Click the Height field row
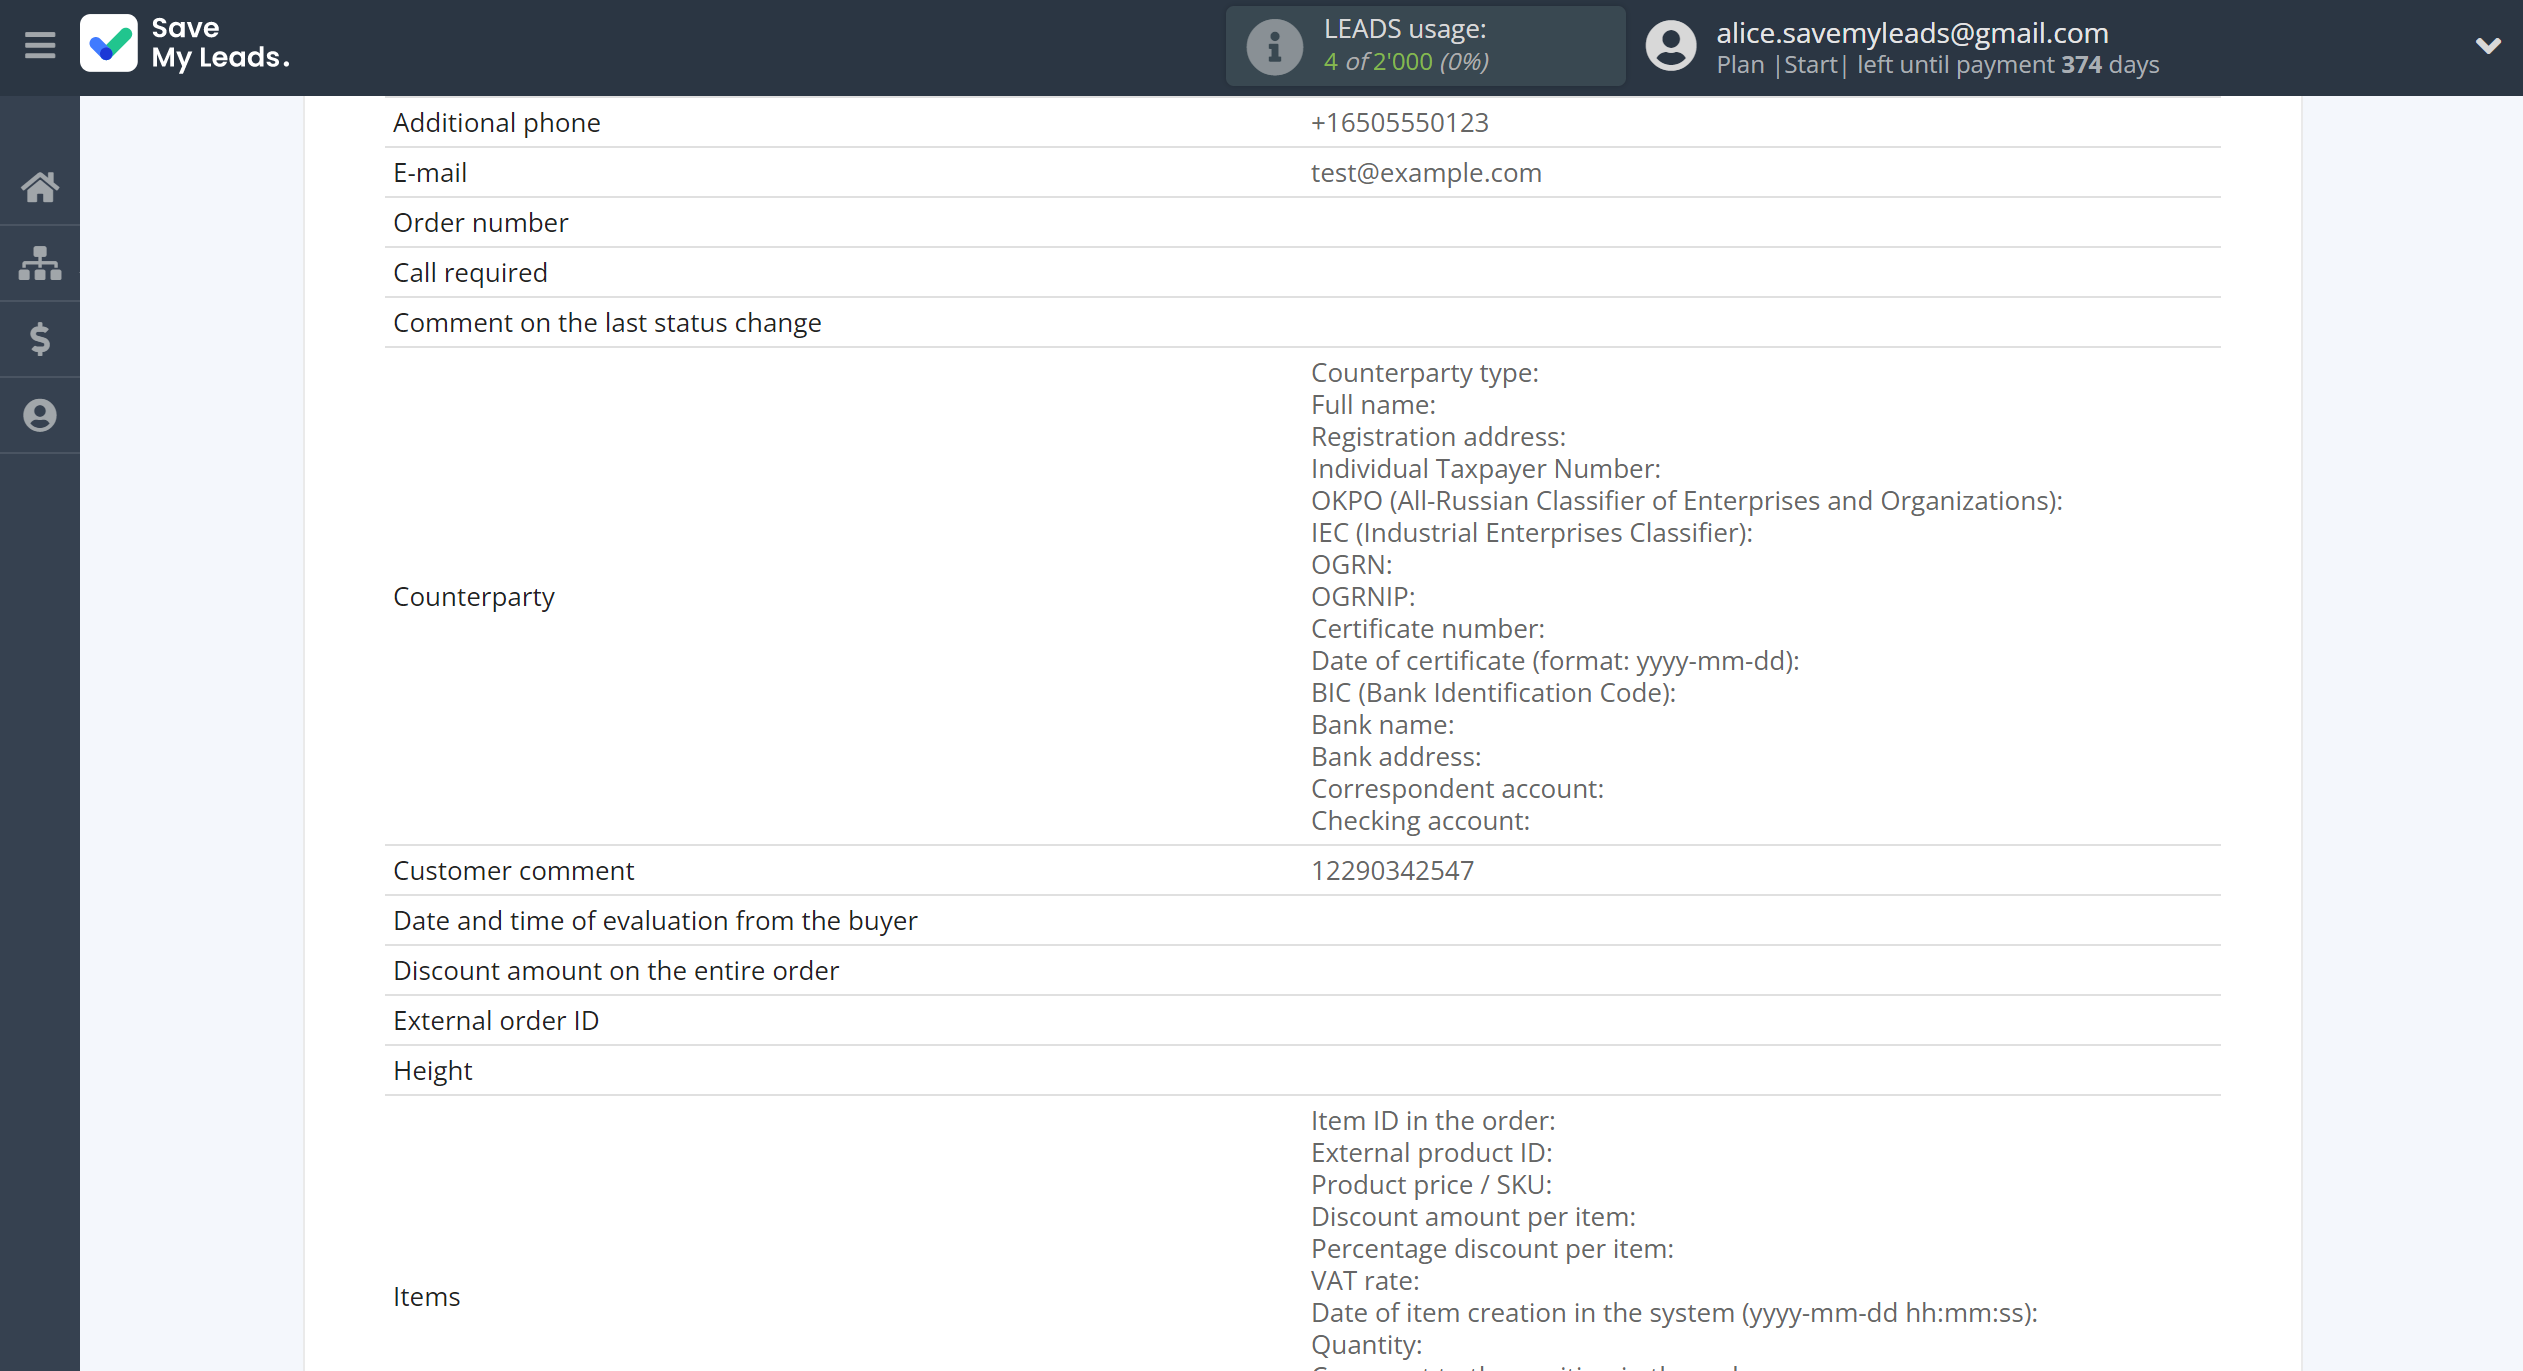 pyautogui.click(x=433, y=1071)
